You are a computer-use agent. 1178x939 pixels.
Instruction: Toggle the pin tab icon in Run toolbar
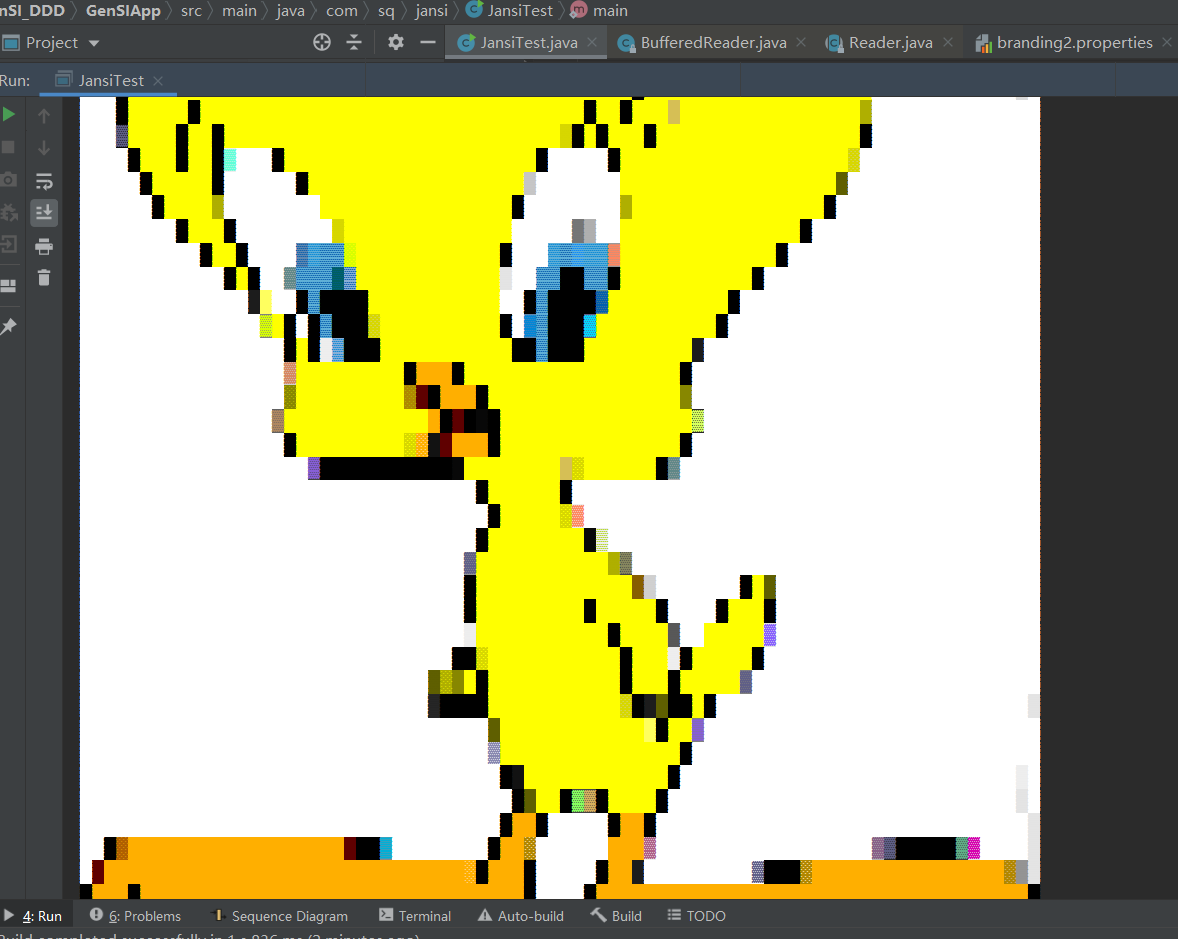click(x=8, y=326)
